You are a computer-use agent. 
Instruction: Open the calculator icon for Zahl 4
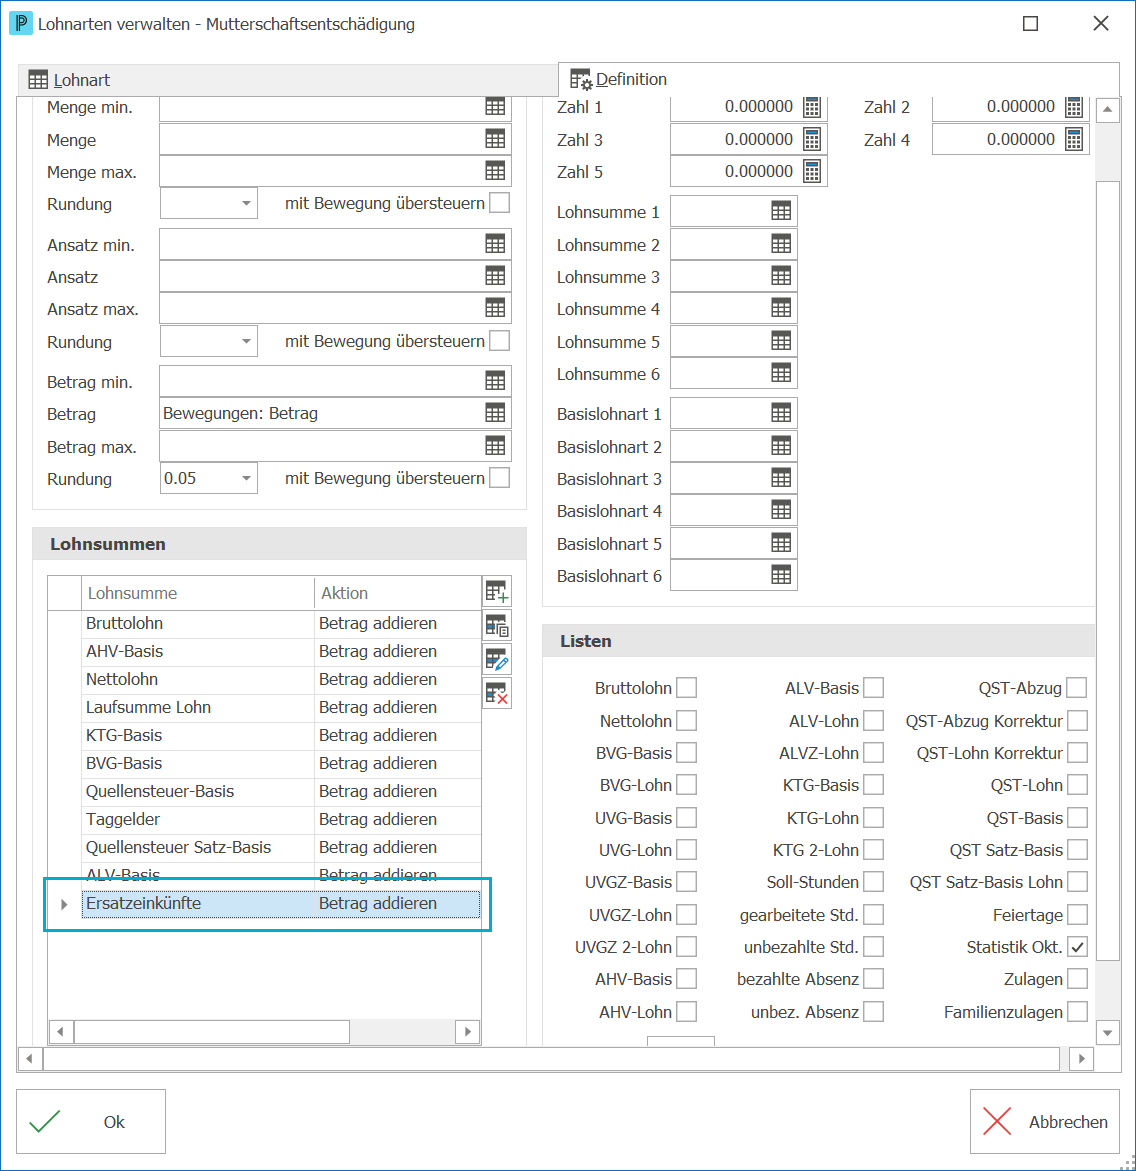1074,140
